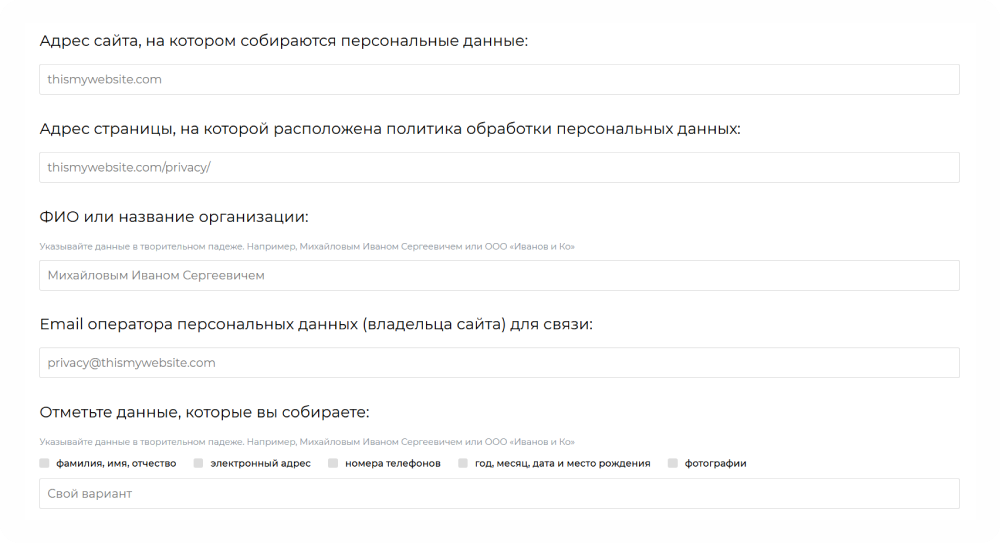Toggle the square checkbox before 'год, месяц, дата и место рождения'
This screenshot has width=1000, height=543.
pos(463,464)
